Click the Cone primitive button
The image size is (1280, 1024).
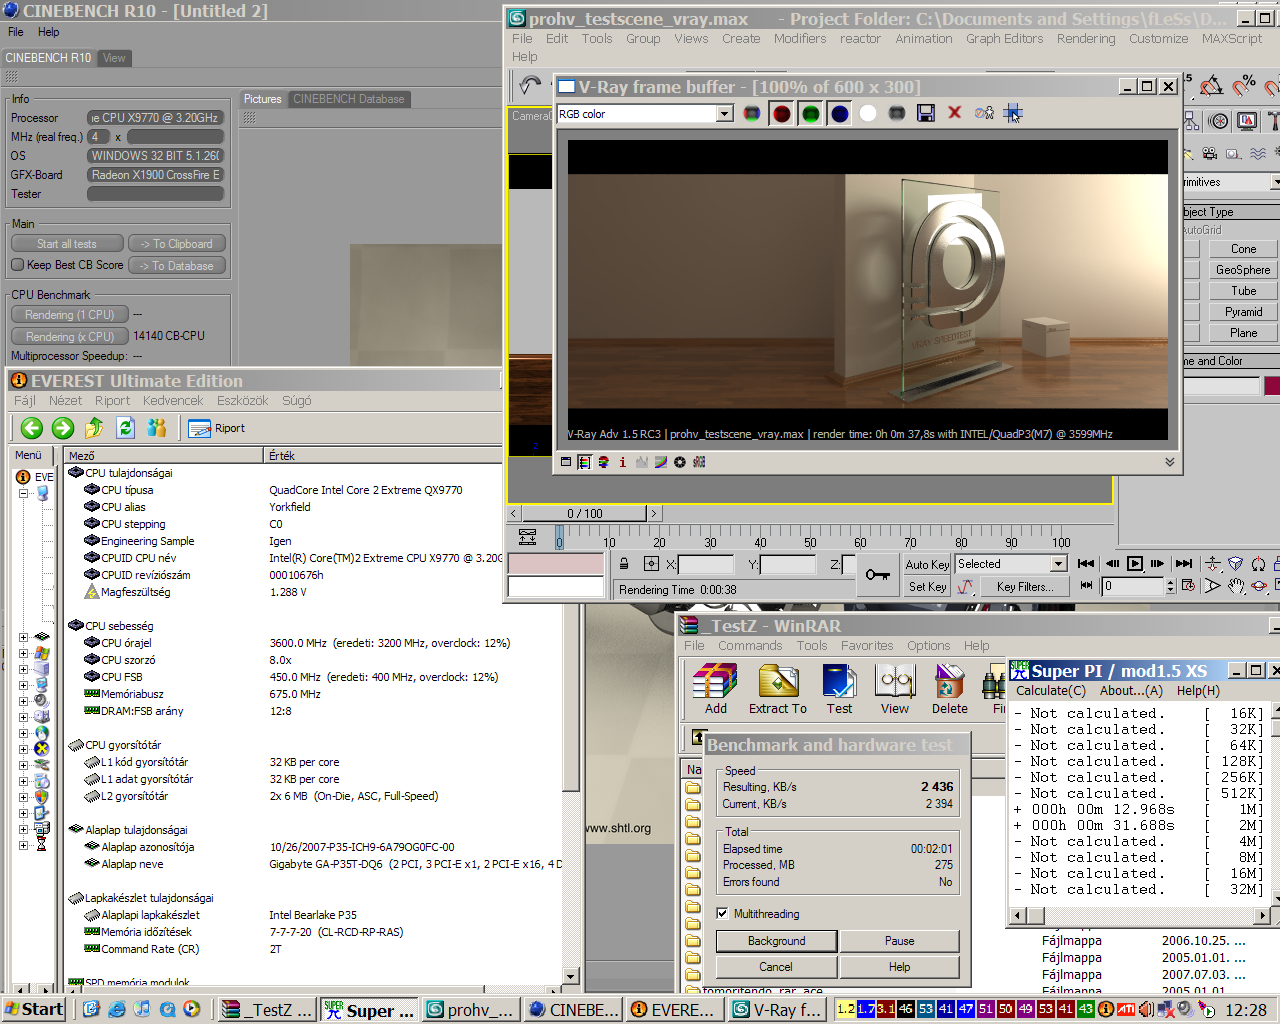coord(1243,249)
